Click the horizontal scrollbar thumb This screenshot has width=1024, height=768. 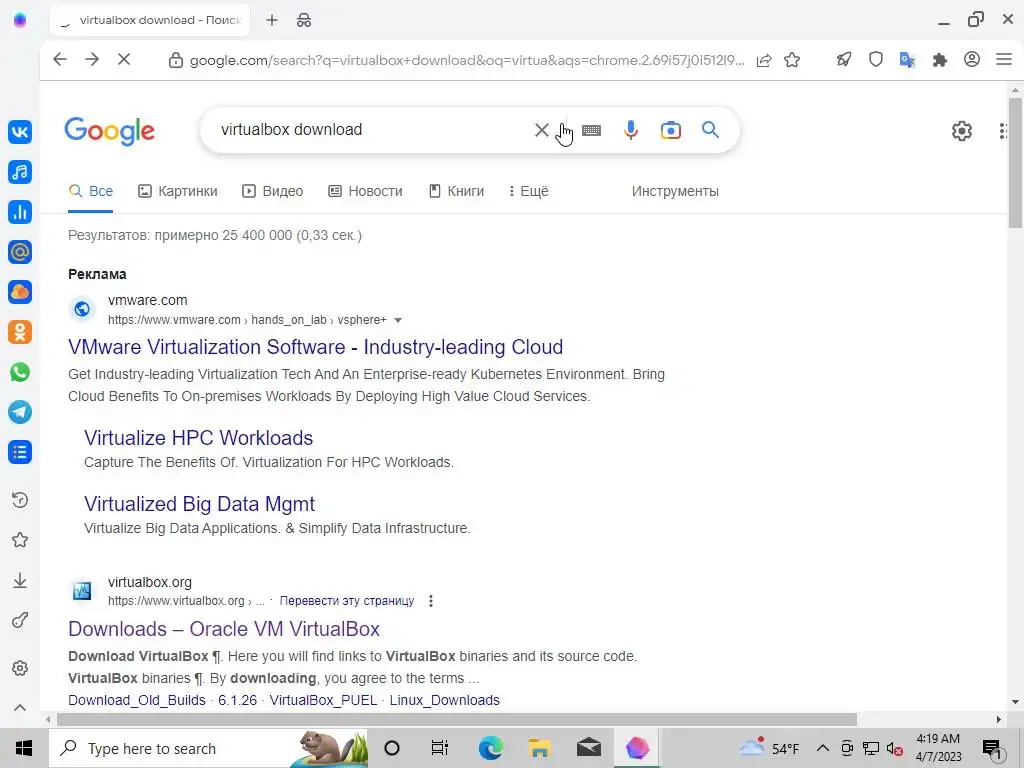457,719
